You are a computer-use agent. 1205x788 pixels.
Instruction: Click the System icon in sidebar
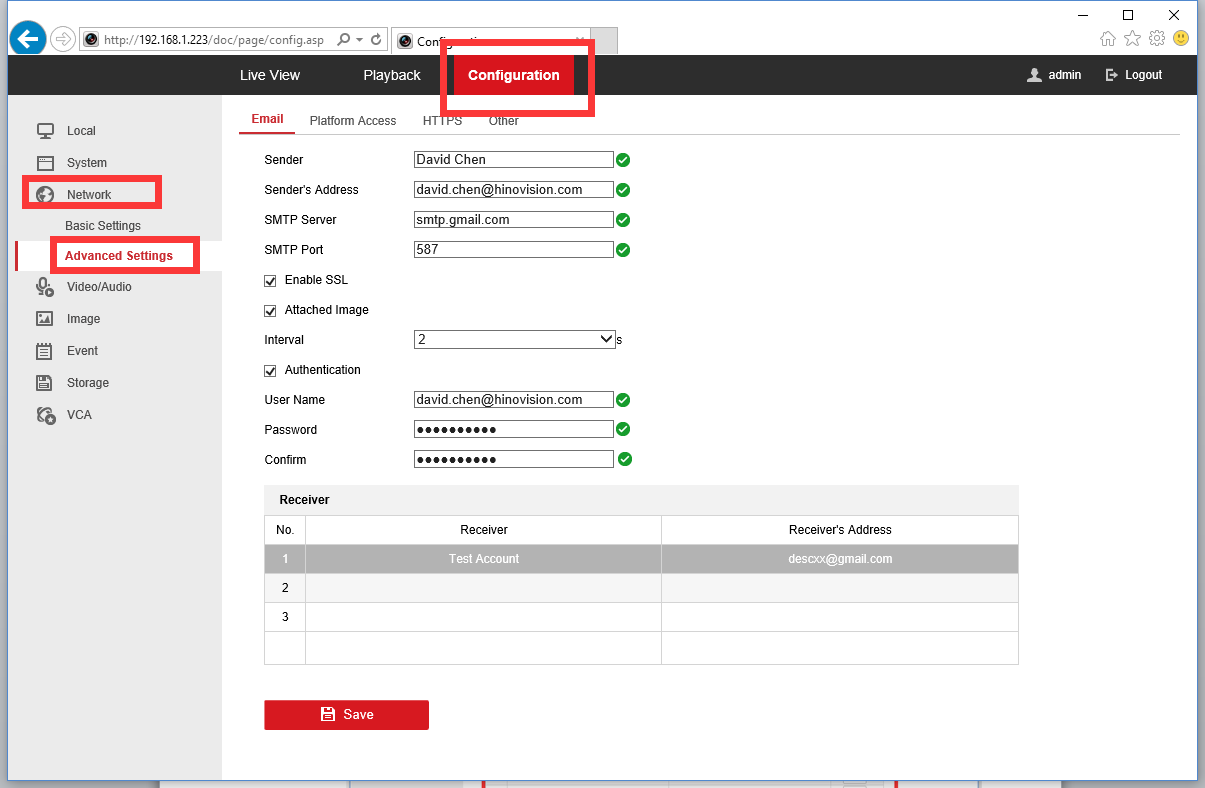click(x=45, y=163)
